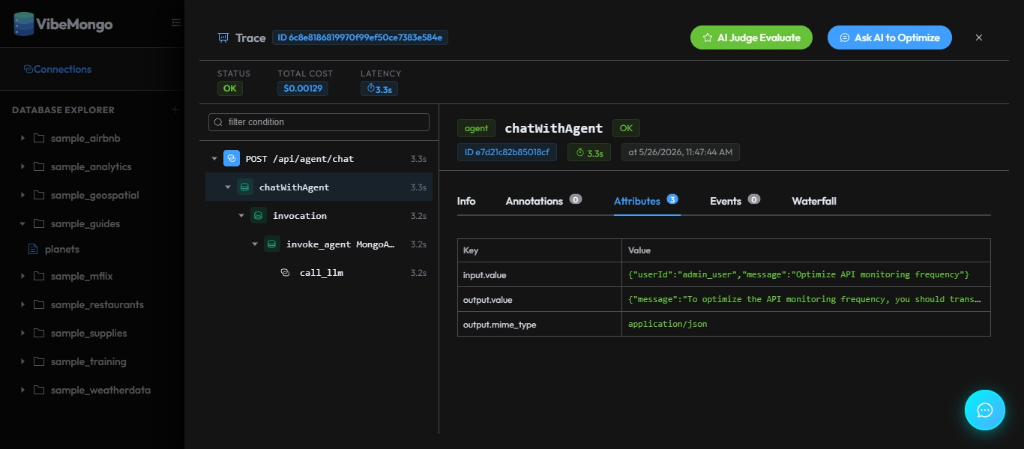The height and width of the screenshot is (449, 1024).
Task: Click the output.mime_type key cell
Action: 539,324
